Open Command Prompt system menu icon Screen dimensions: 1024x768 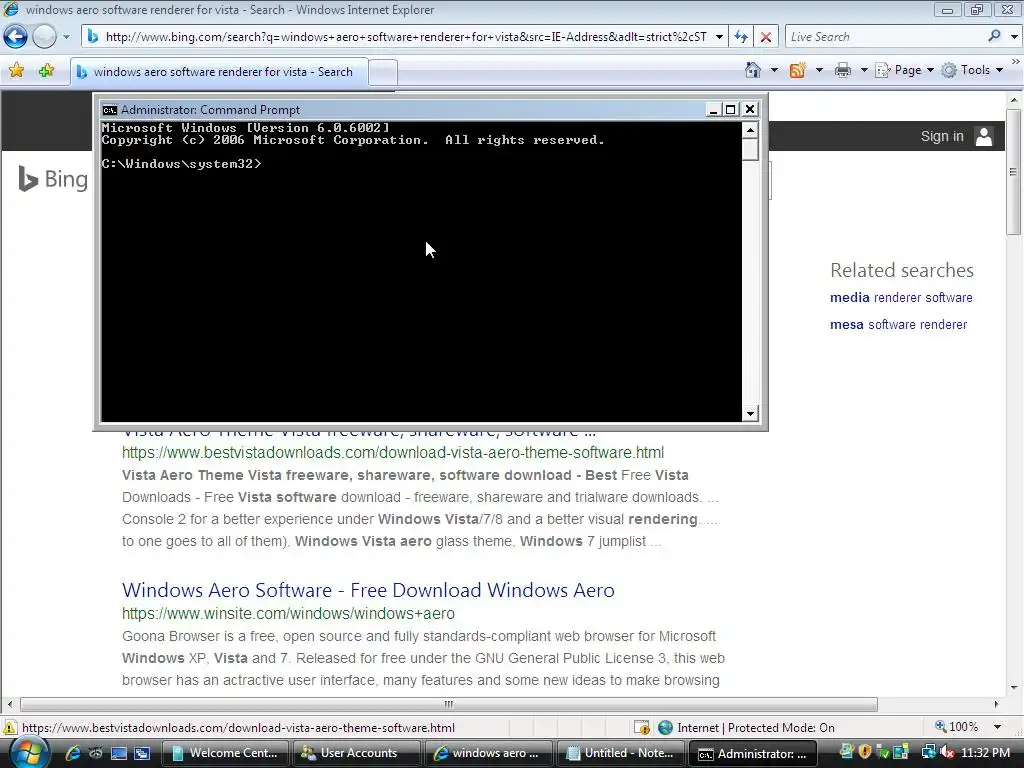point(110,110)
